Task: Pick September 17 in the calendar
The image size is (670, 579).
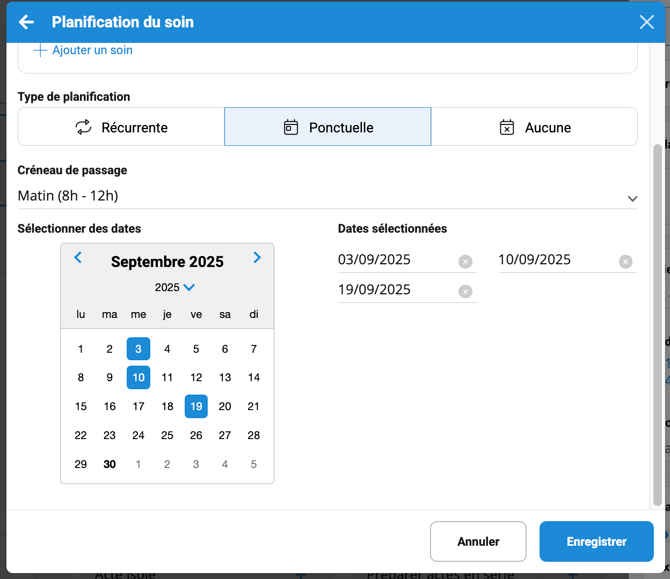Action: (138, 406)
